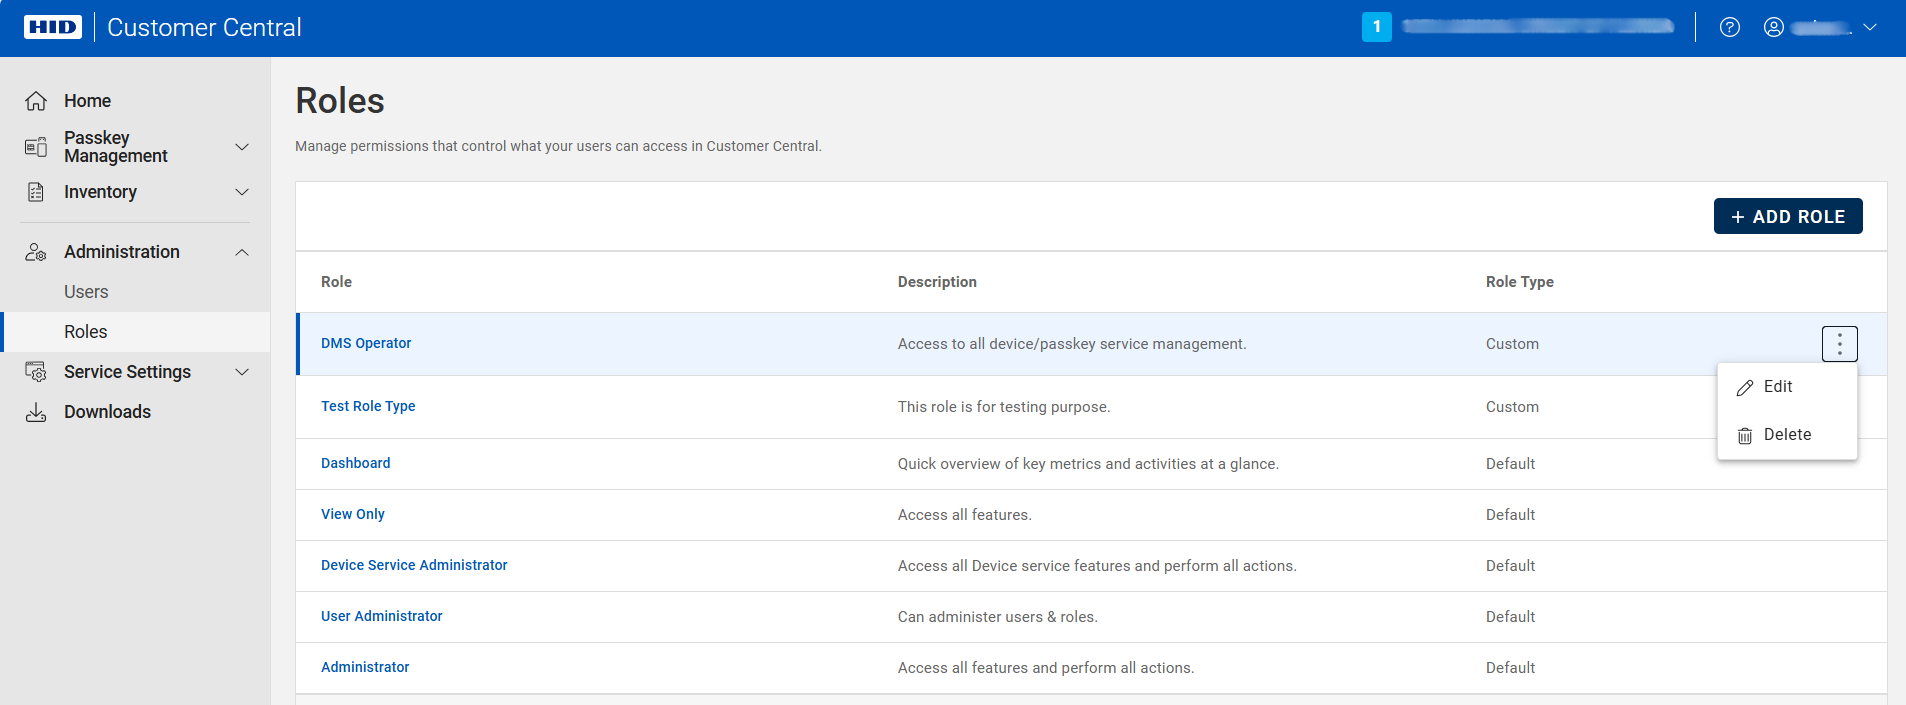The width and height of the screenshot is (1906, 705).
Task: Click the HID logo
Action: coord(53,27)
